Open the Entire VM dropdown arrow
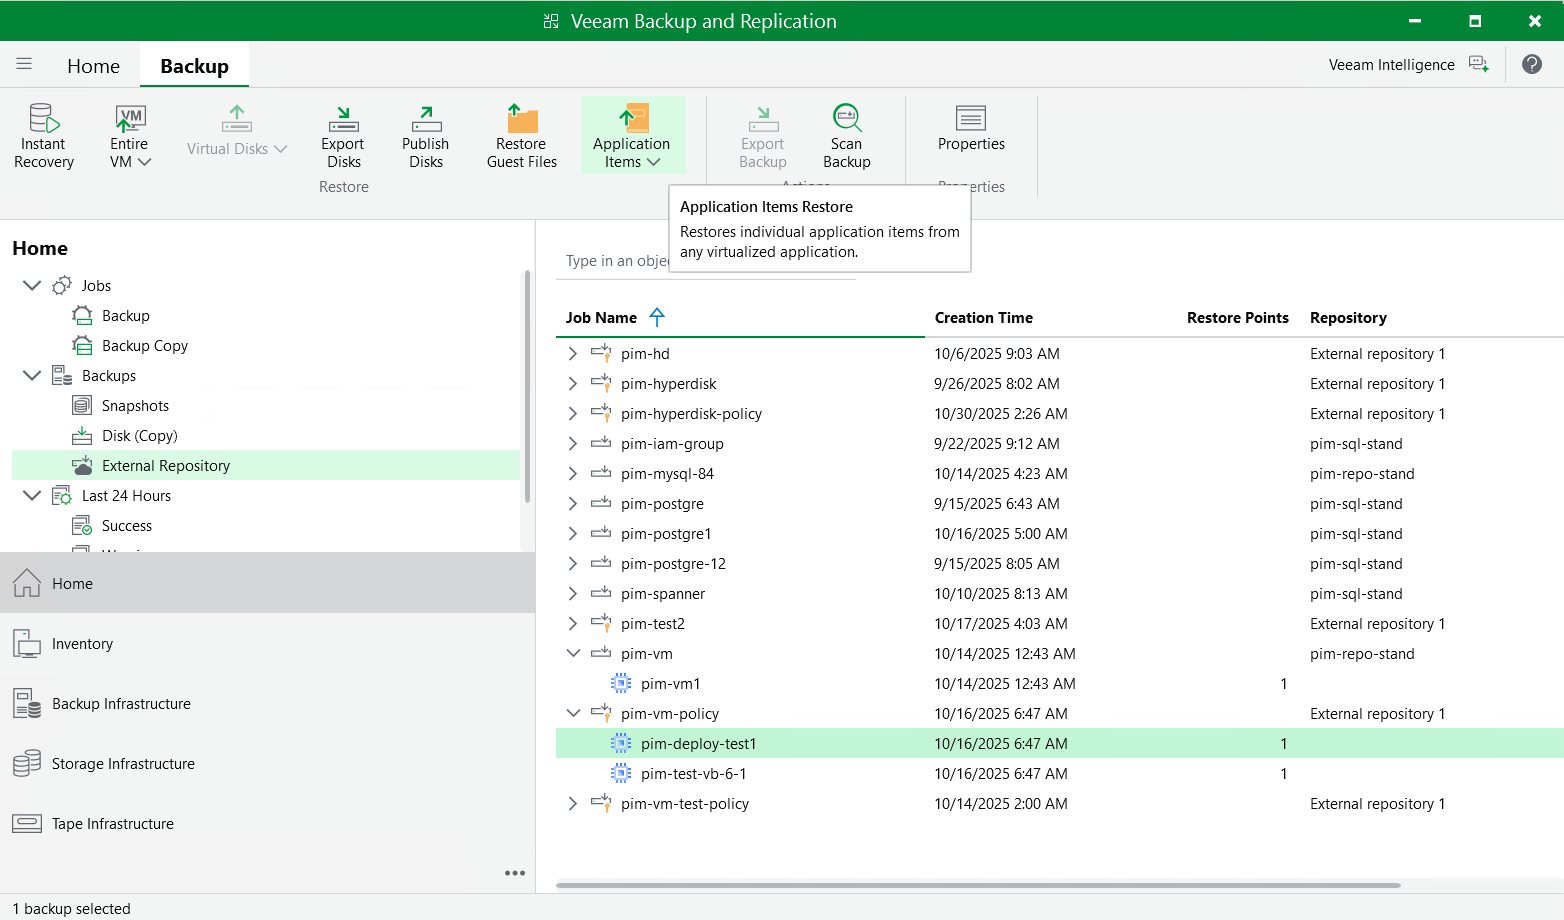Viewport: 1564px width, 920px height. click(144, 162)
